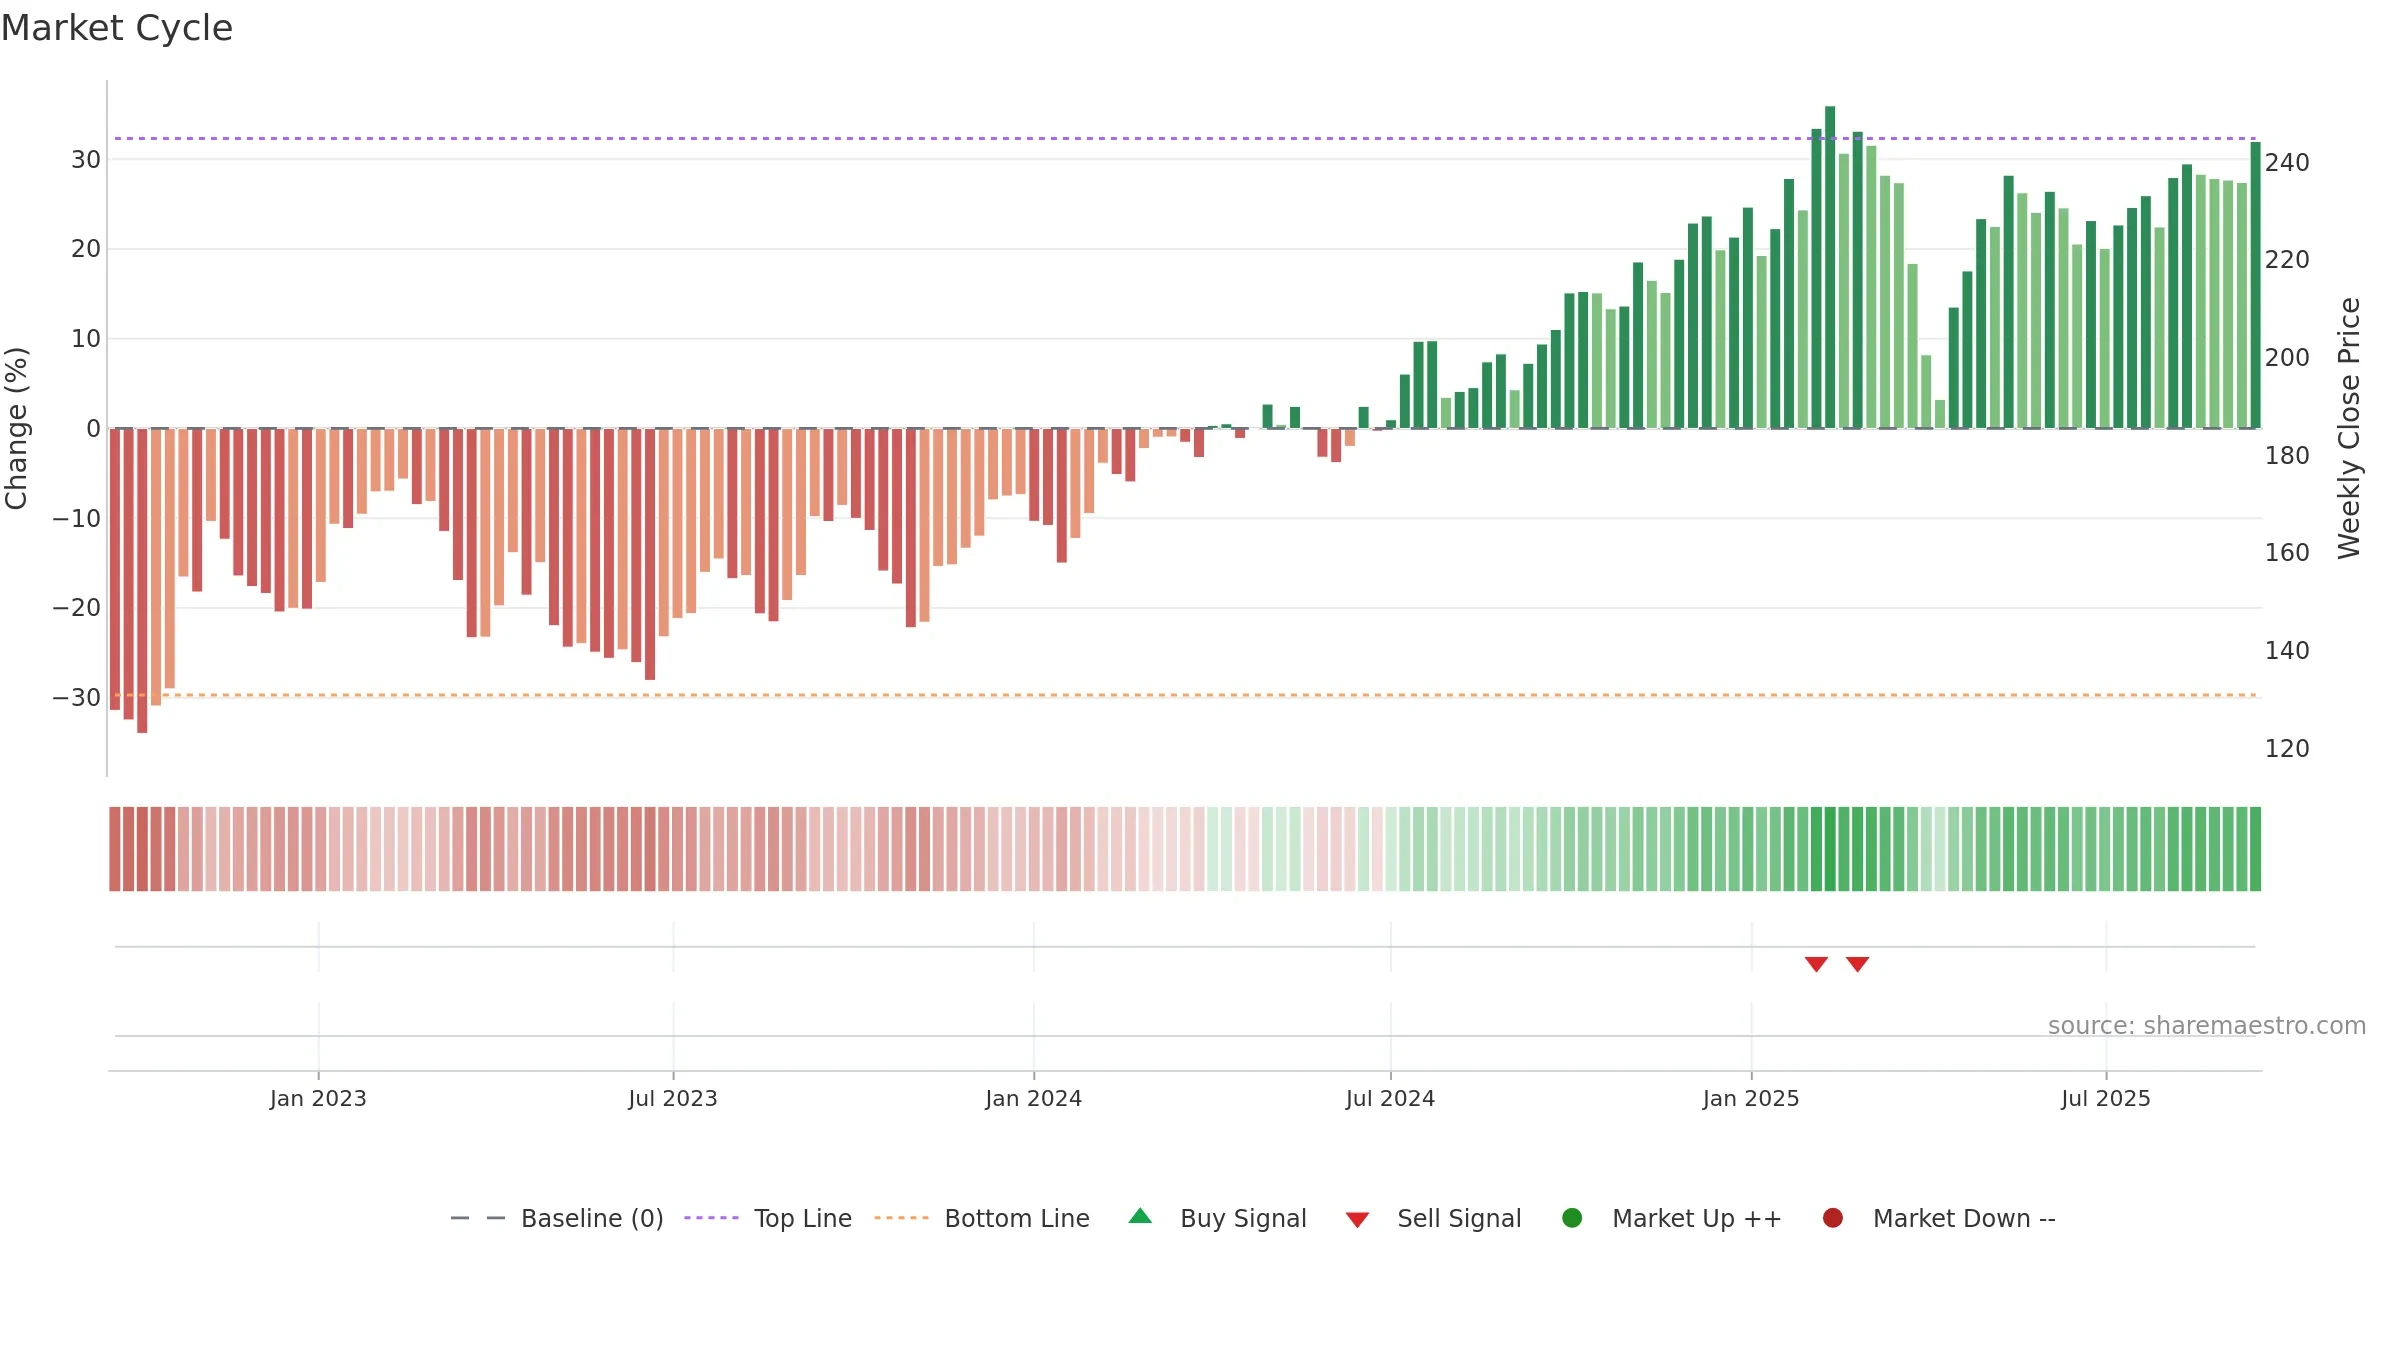
Task: Click the Change (%) axis title
Action: [x=16, y=428]
